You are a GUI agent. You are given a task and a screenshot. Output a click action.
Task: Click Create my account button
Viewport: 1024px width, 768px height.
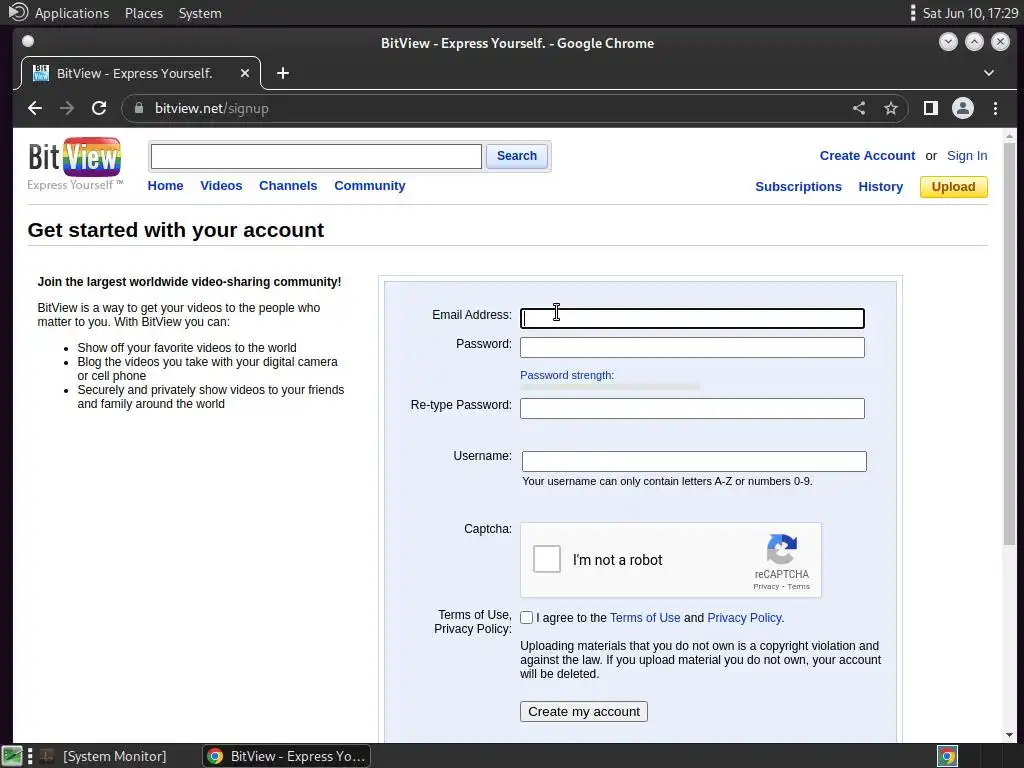tap(584, 712)
